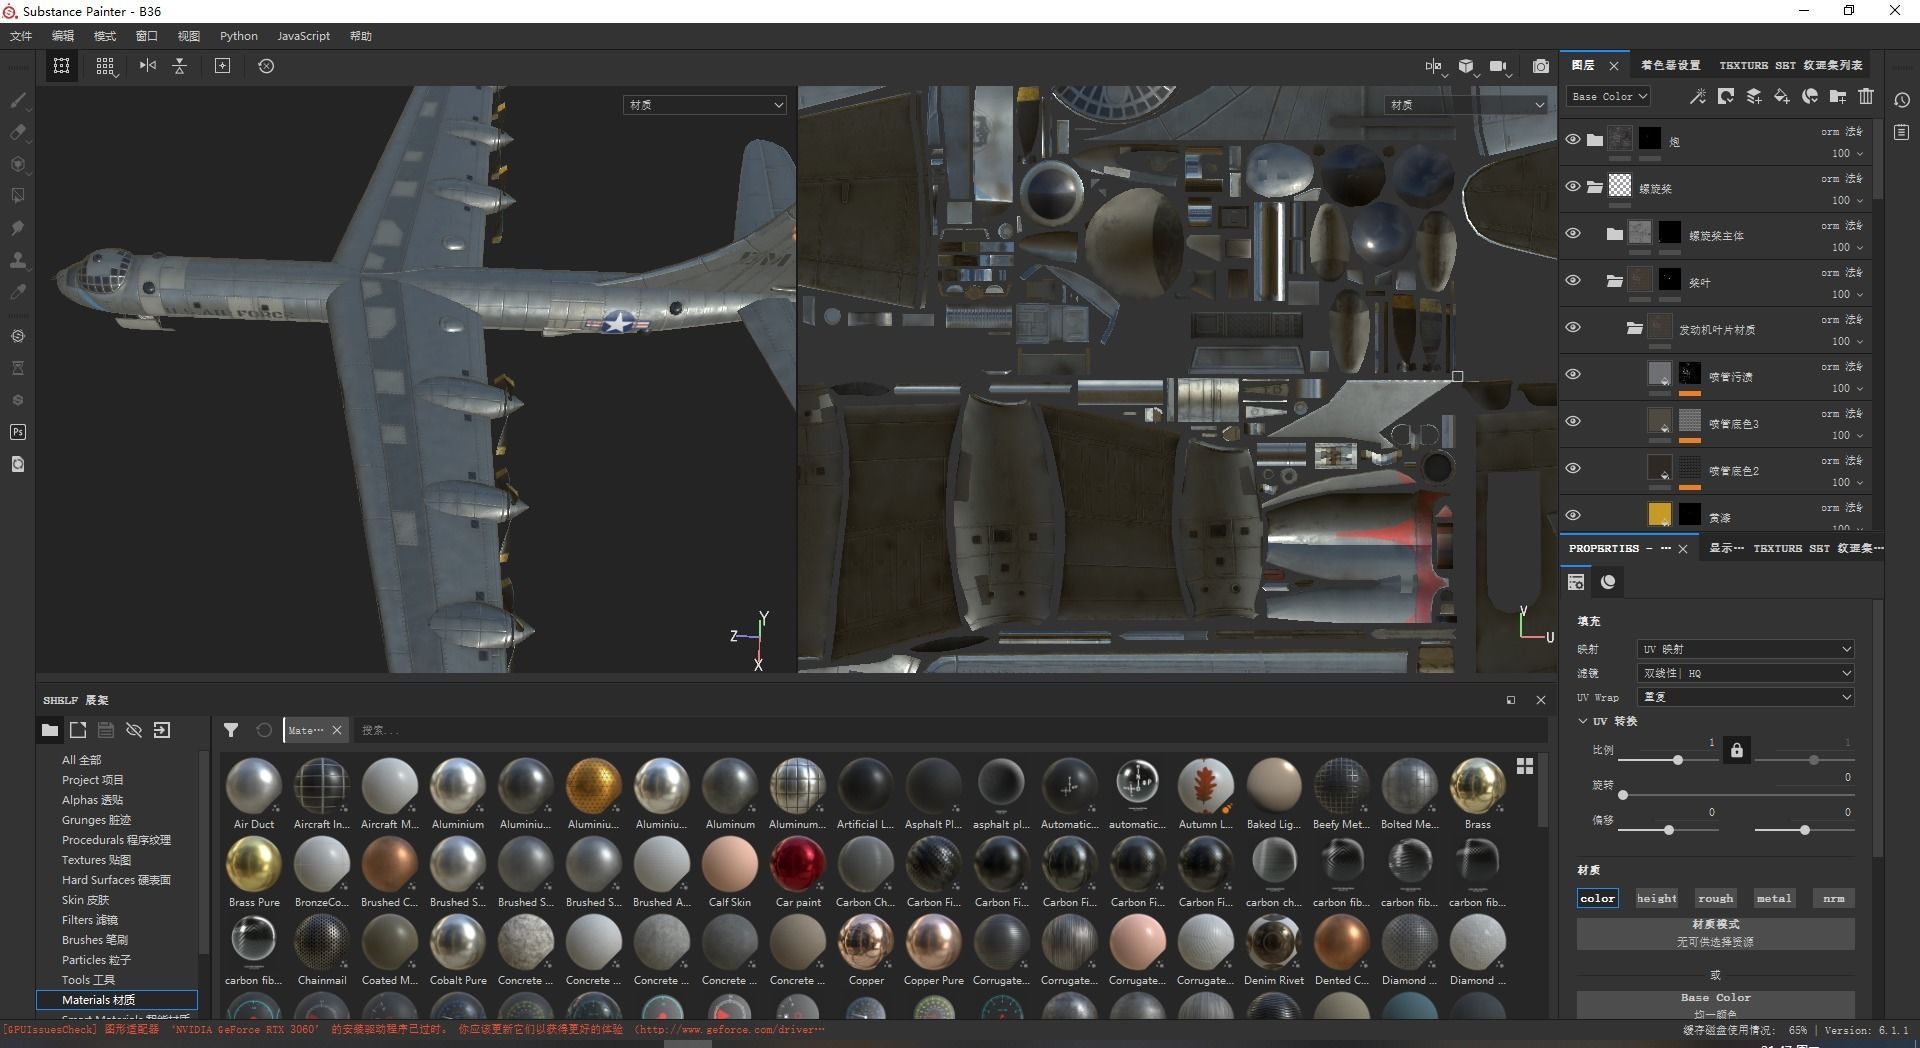The height and width of the screenshot is (1048, 1920).
Task: Hide the 喷管底色2 layer
Action: [x=1573, y=469]
